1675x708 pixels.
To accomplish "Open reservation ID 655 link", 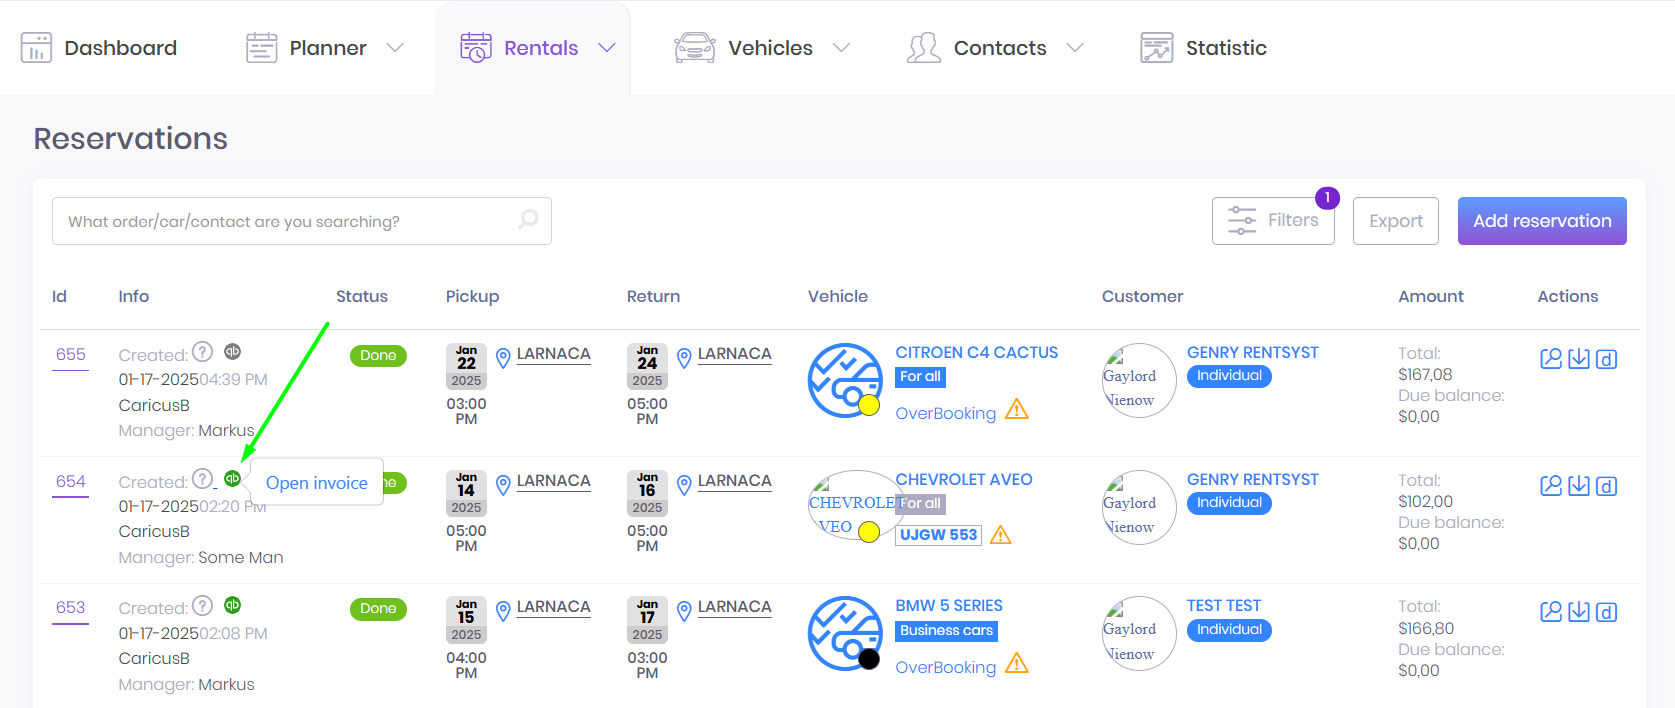I will click(x=70, y=355).
